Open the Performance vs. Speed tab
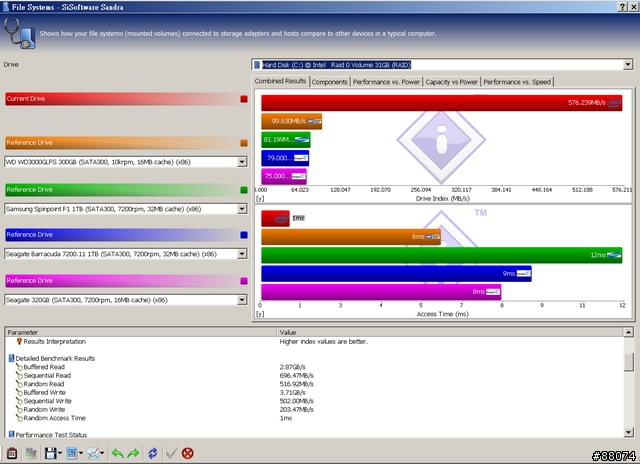Image resolution: width=640 pixels, height=464 pixels. (x=517, y=82)
